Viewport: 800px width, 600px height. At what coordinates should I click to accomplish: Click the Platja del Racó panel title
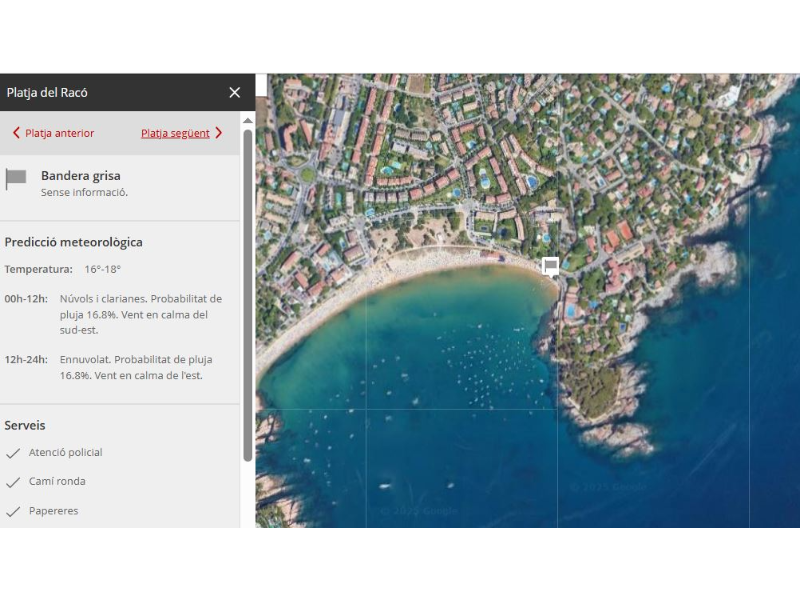[47, 93]
